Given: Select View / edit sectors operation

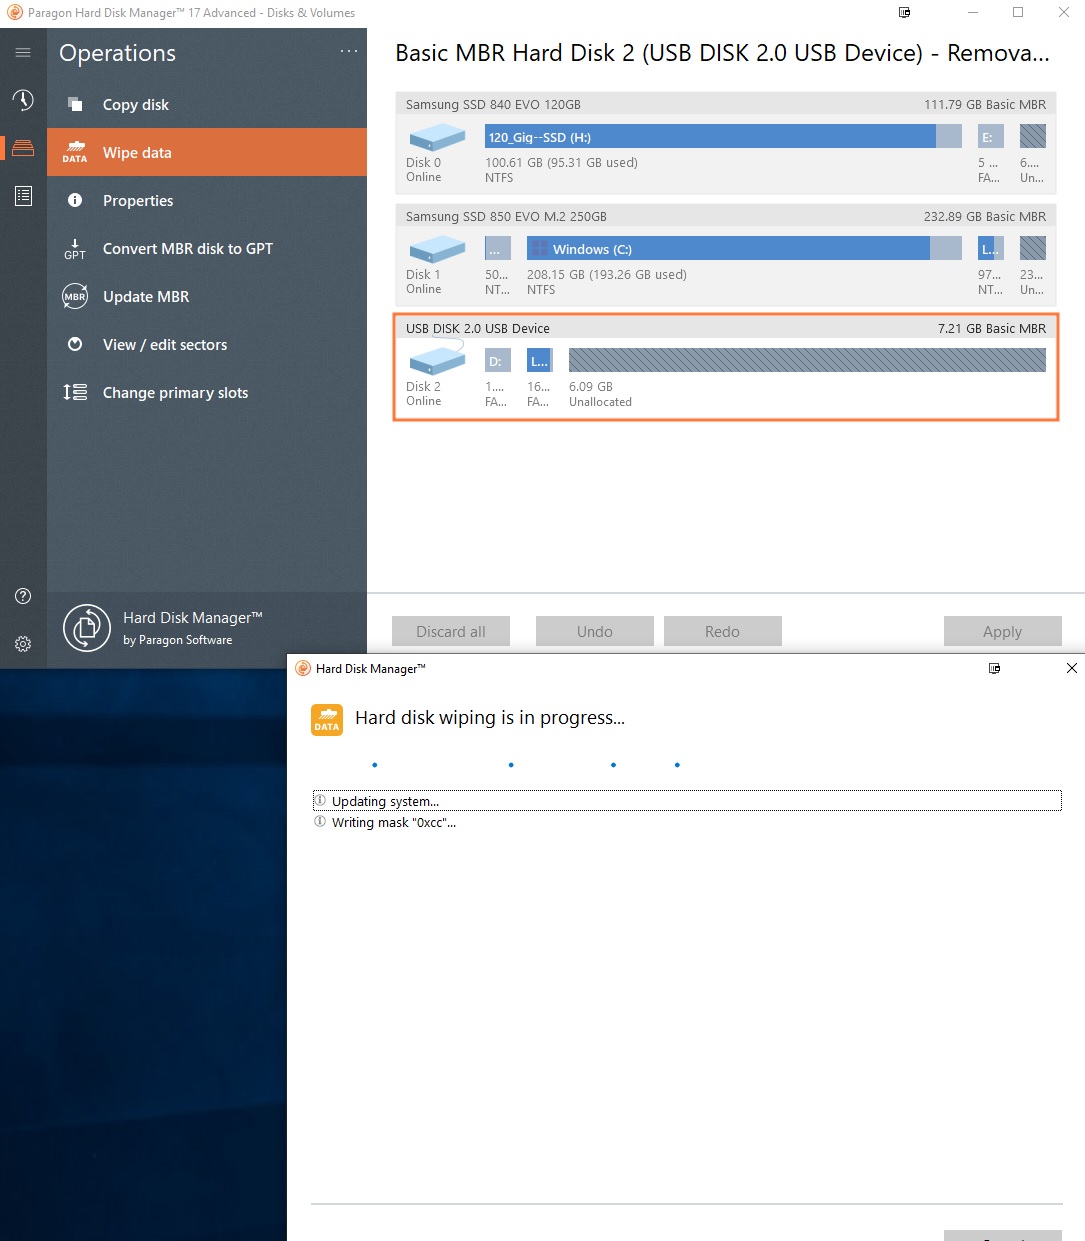Looking at the screenshot, I should (x=207, y=344).
